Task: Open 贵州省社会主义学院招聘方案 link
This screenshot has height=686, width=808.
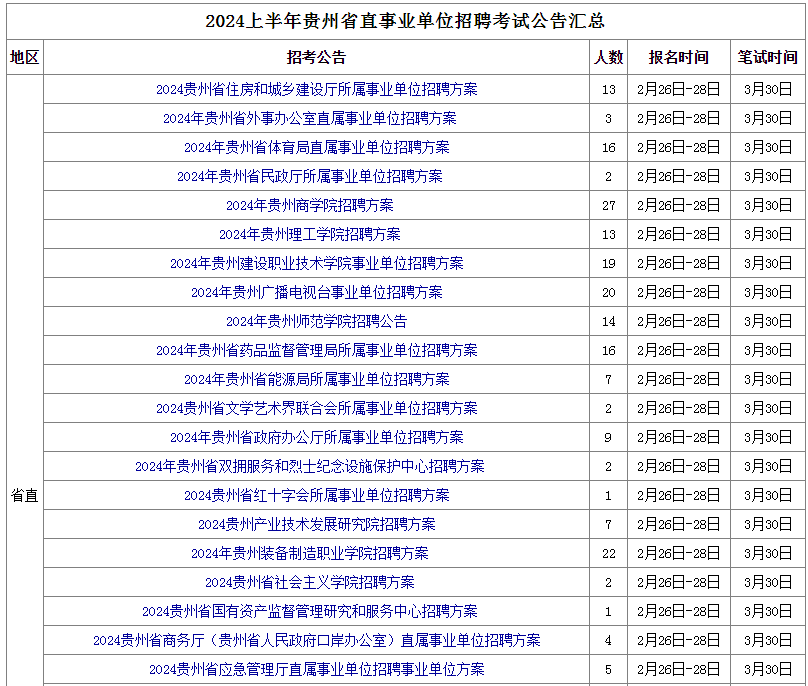Action: 309,582
